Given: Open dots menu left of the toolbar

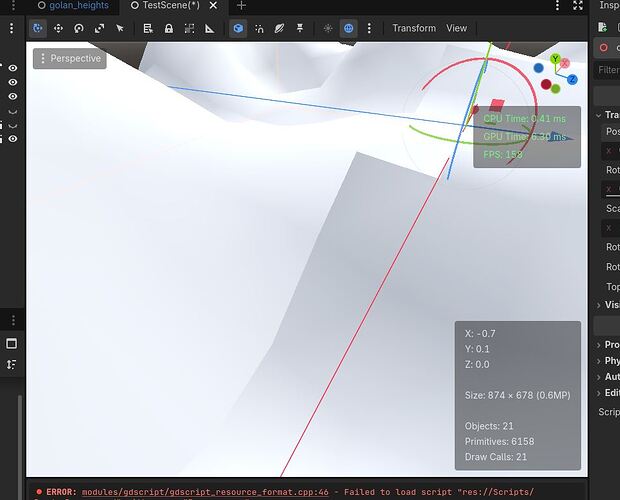Looking at the screenshot, I should pyautogui.click(x=11, y=28).
